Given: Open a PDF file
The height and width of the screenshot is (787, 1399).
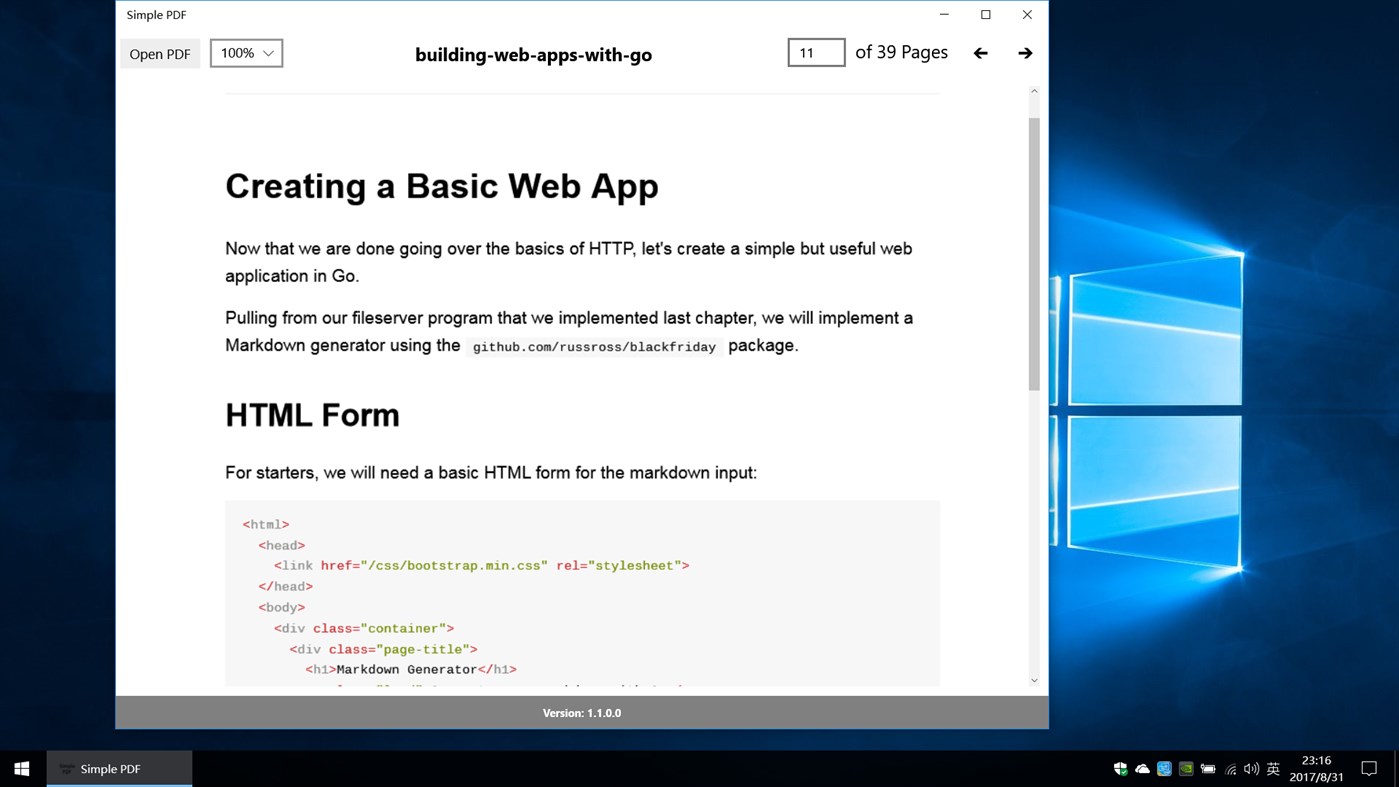Looking at the screenshot, I should (x=160, y=53).
